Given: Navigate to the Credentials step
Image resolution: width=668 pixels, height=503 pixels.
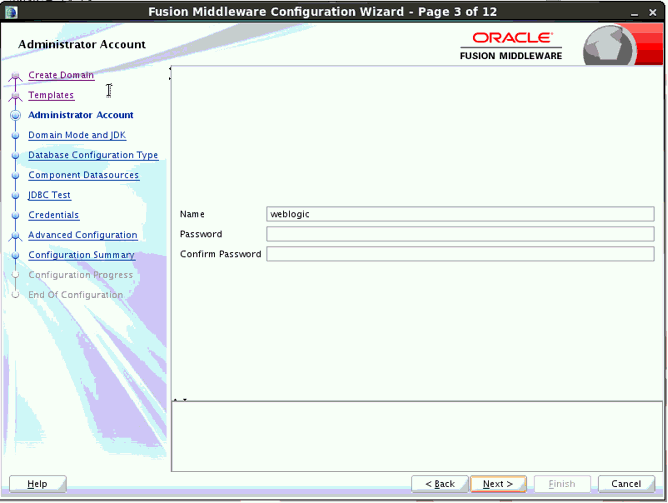Looking at the screenshot, I should click(x=54, y=215).
